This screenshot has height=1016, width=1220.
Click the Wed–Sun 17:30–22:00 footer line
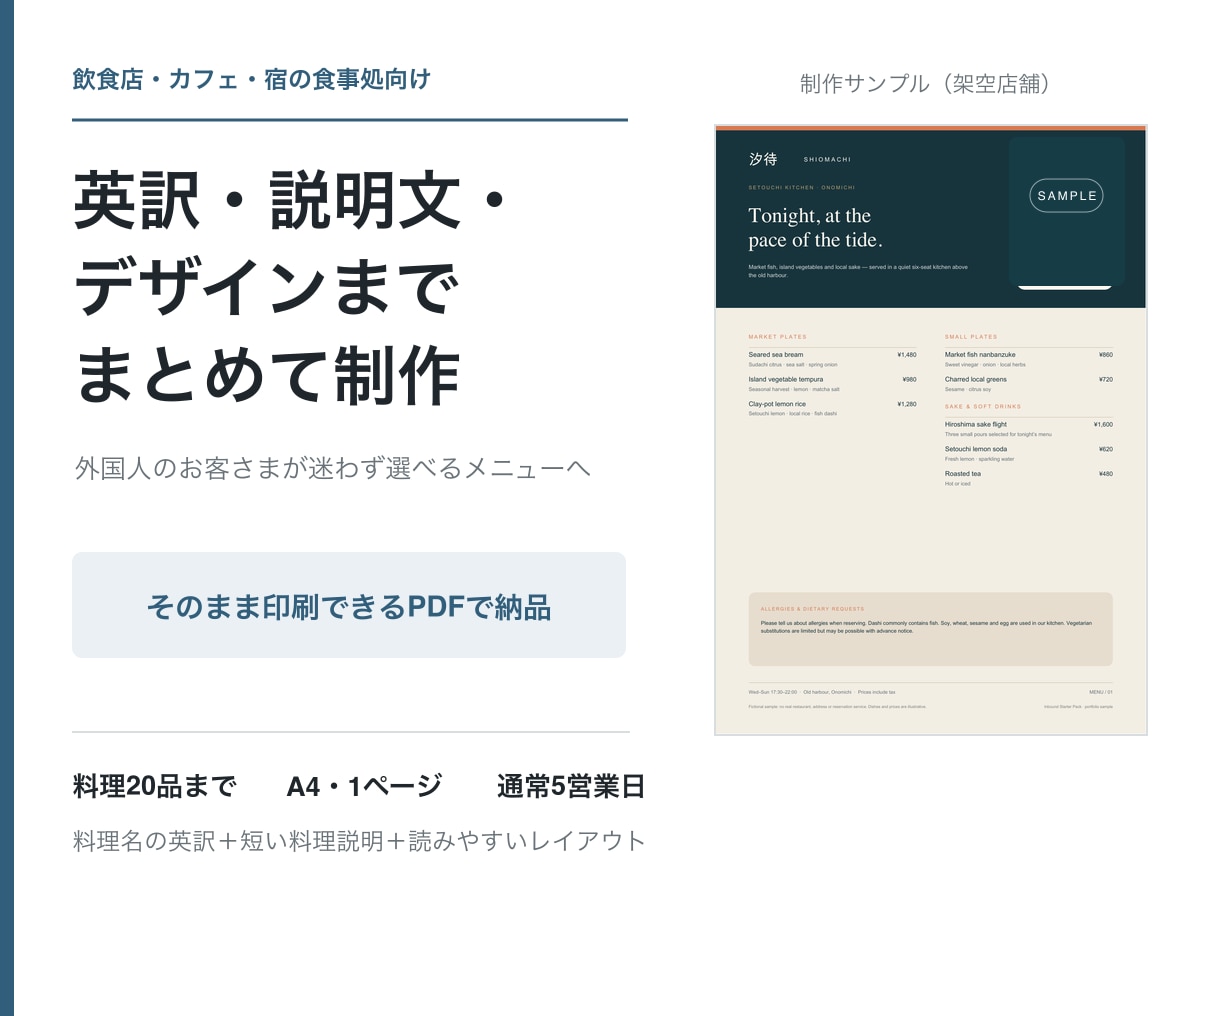click(822, 692)
